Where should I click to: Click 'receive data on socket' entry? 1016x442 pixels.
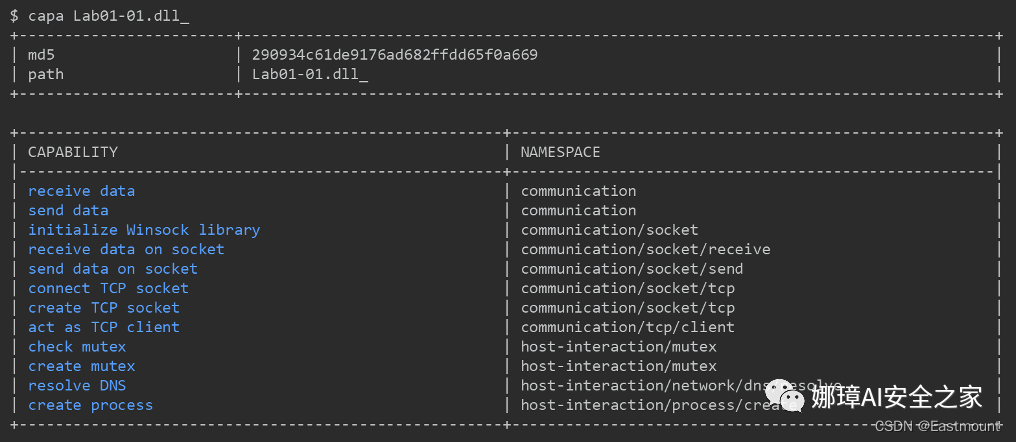[x=126, y=250]
